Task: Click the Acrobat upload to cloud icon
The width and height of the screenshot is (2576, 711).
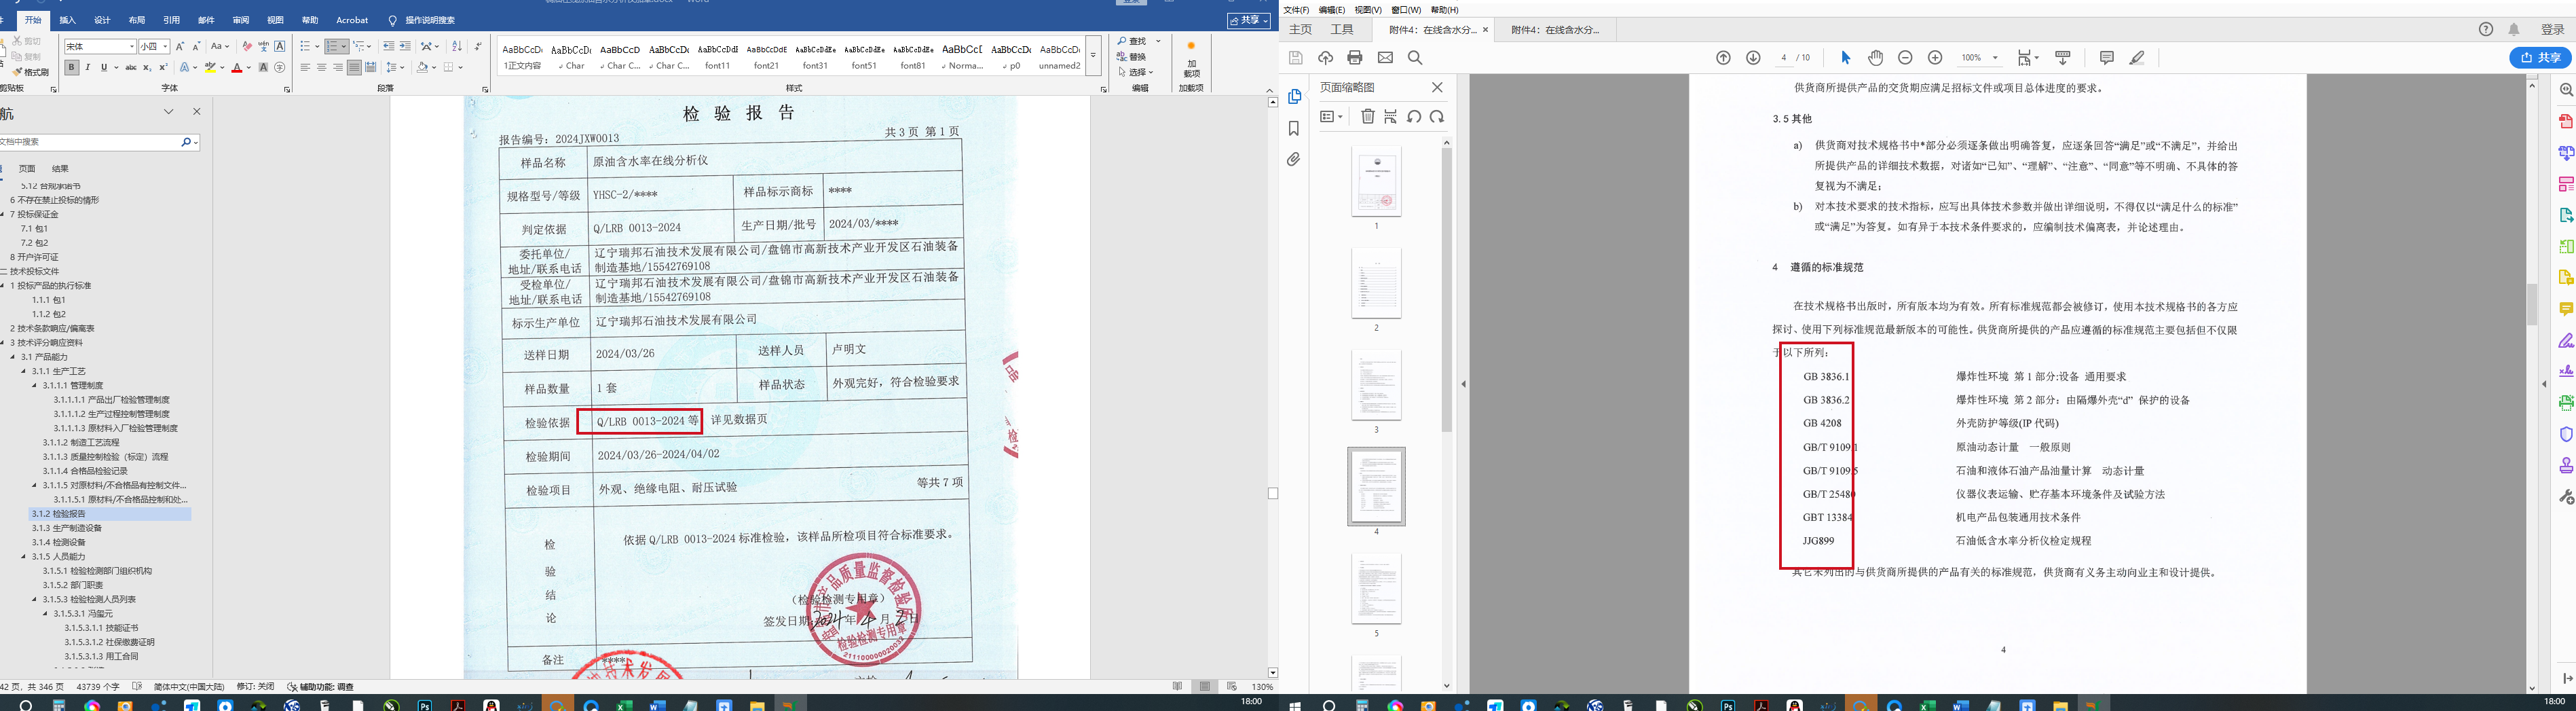Action: 1325,58
